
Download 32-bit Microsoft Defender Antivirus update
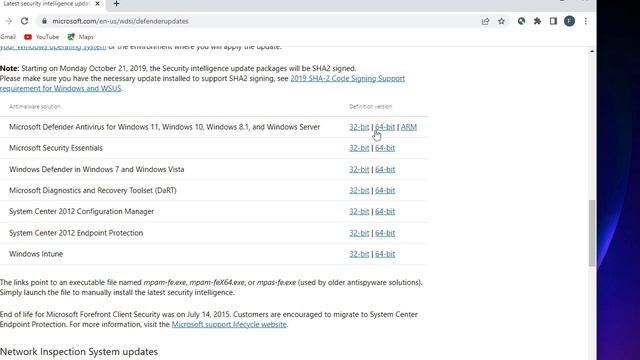[x=359, y=127]
